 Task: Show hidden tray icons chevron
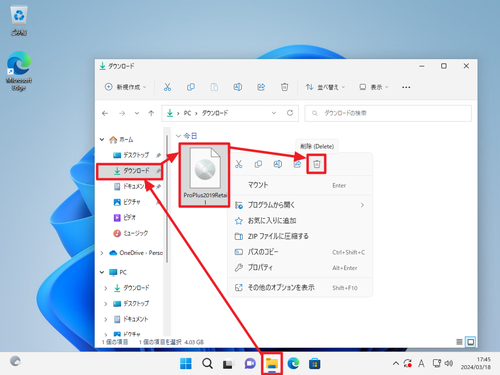point(396,363)
